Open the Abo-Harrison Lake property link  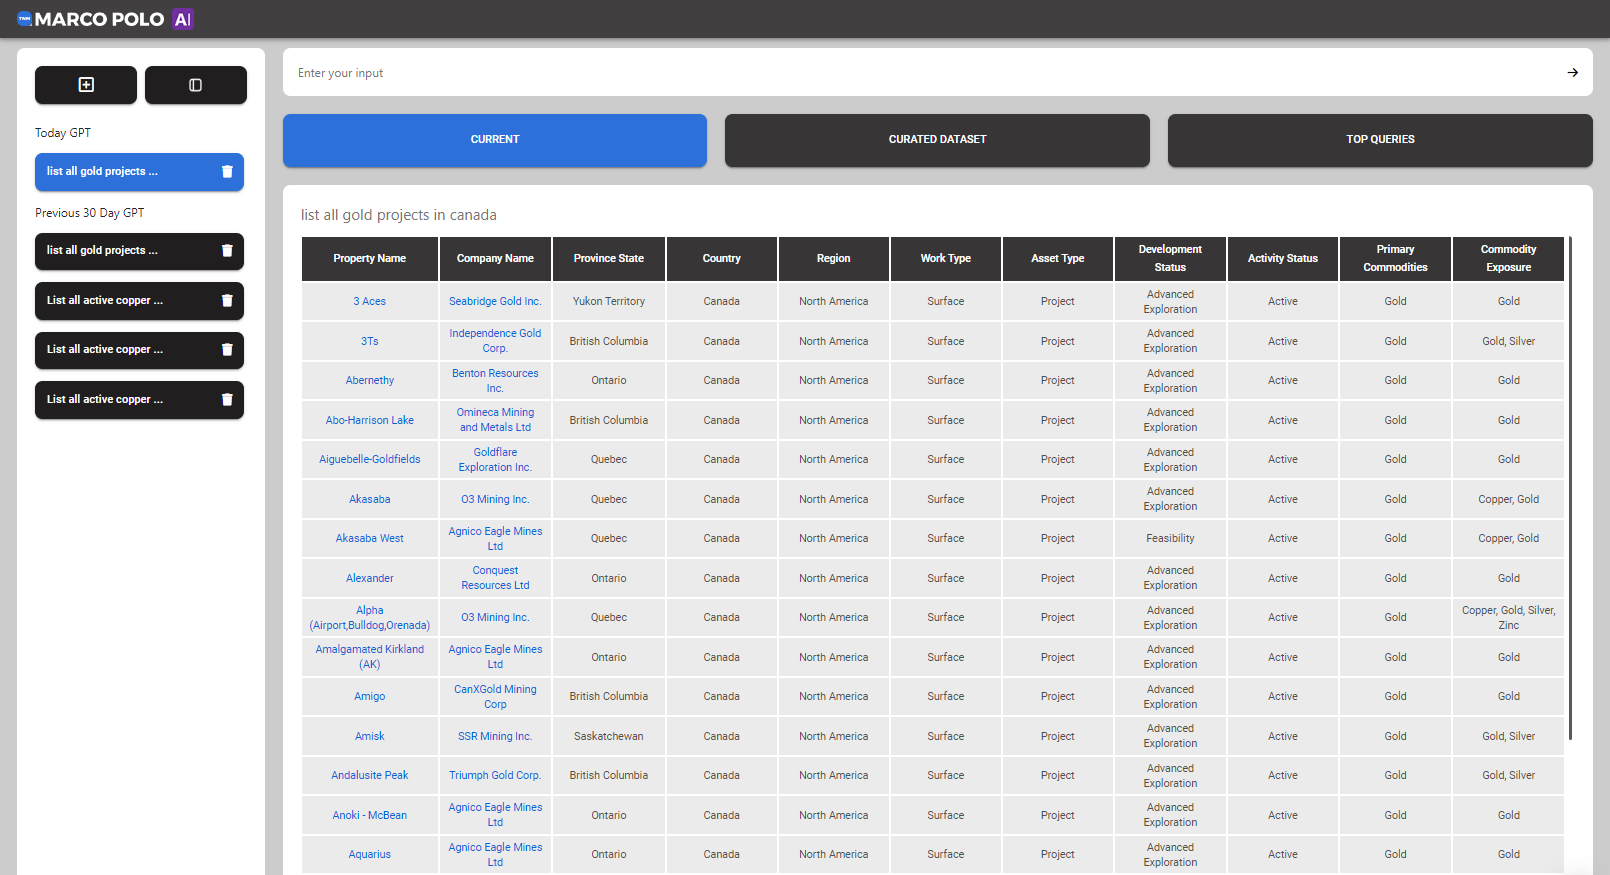pyautogui.click(x=370, y=421)
